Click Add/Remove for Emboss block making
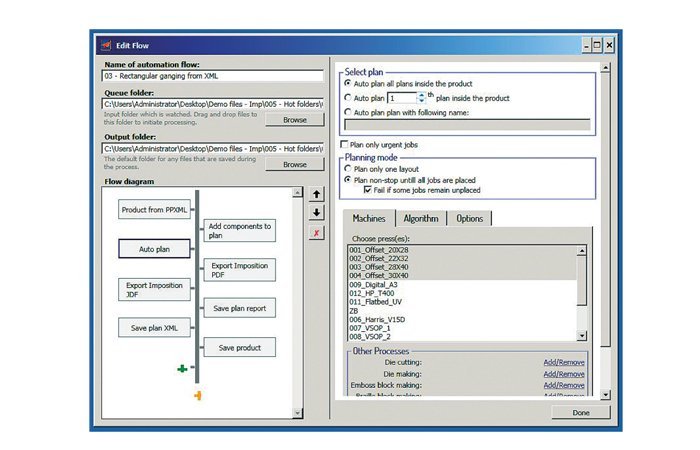Screen dimensions: 700x450 click(564, 385)
